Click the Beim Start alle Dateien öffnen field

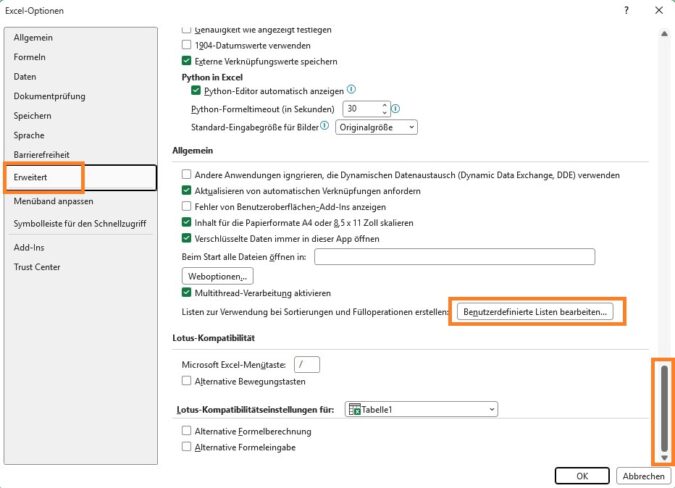pyautogui.click(x=454, y=257)
